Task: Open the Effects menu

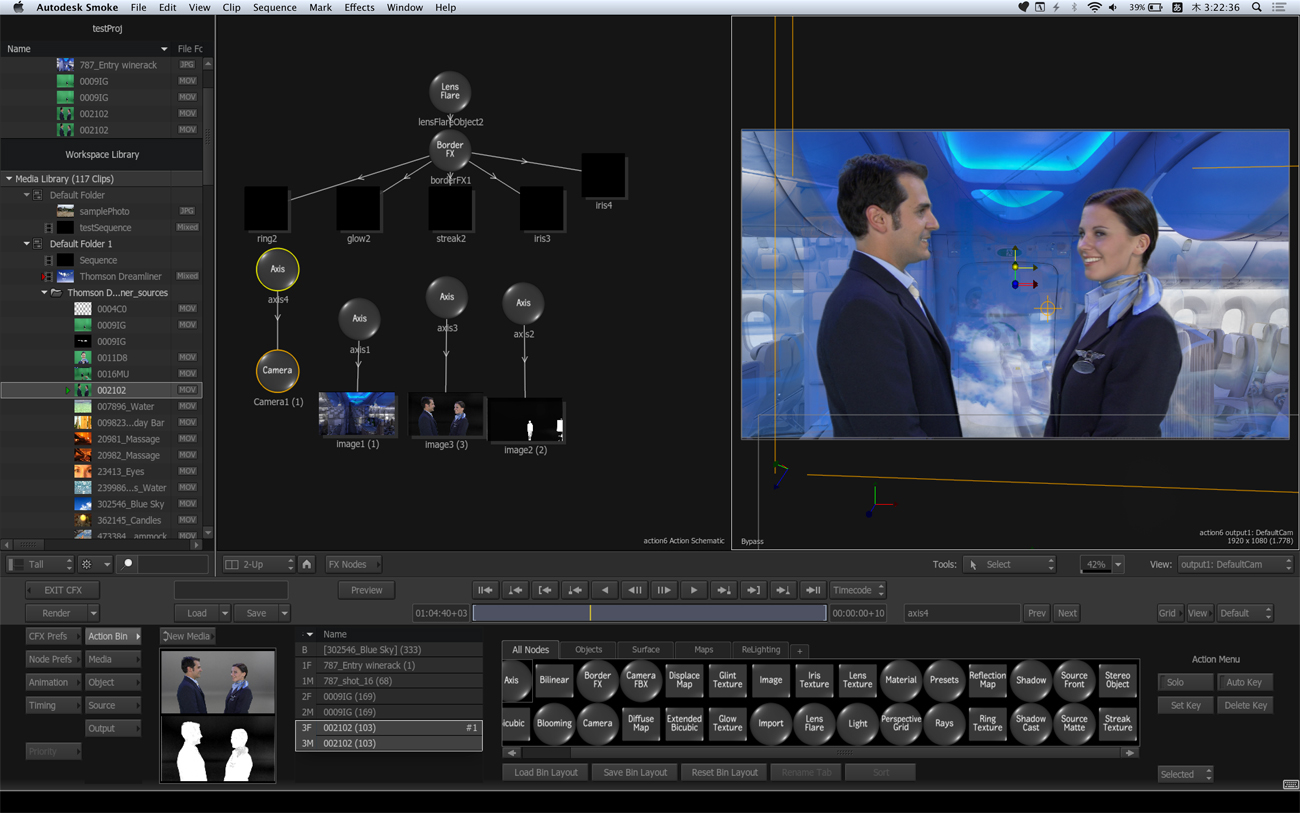Action: 359,7
